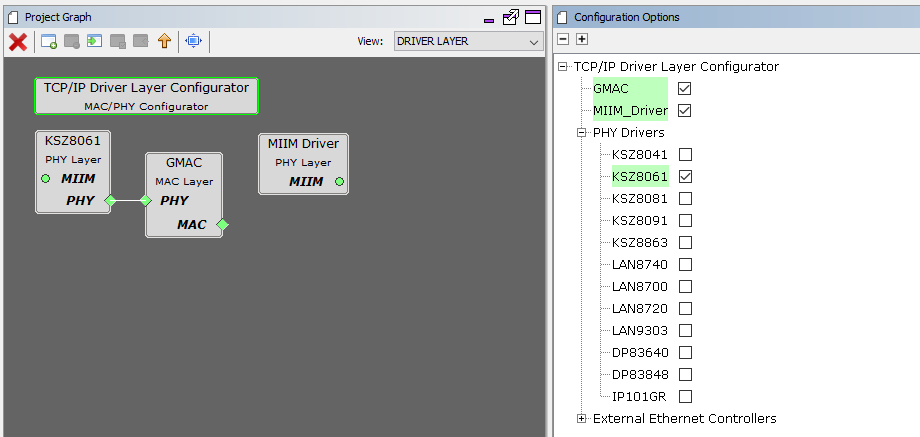Select MIIM_Driver label in the options tree

pyautogui.click(x=630, y=110)
